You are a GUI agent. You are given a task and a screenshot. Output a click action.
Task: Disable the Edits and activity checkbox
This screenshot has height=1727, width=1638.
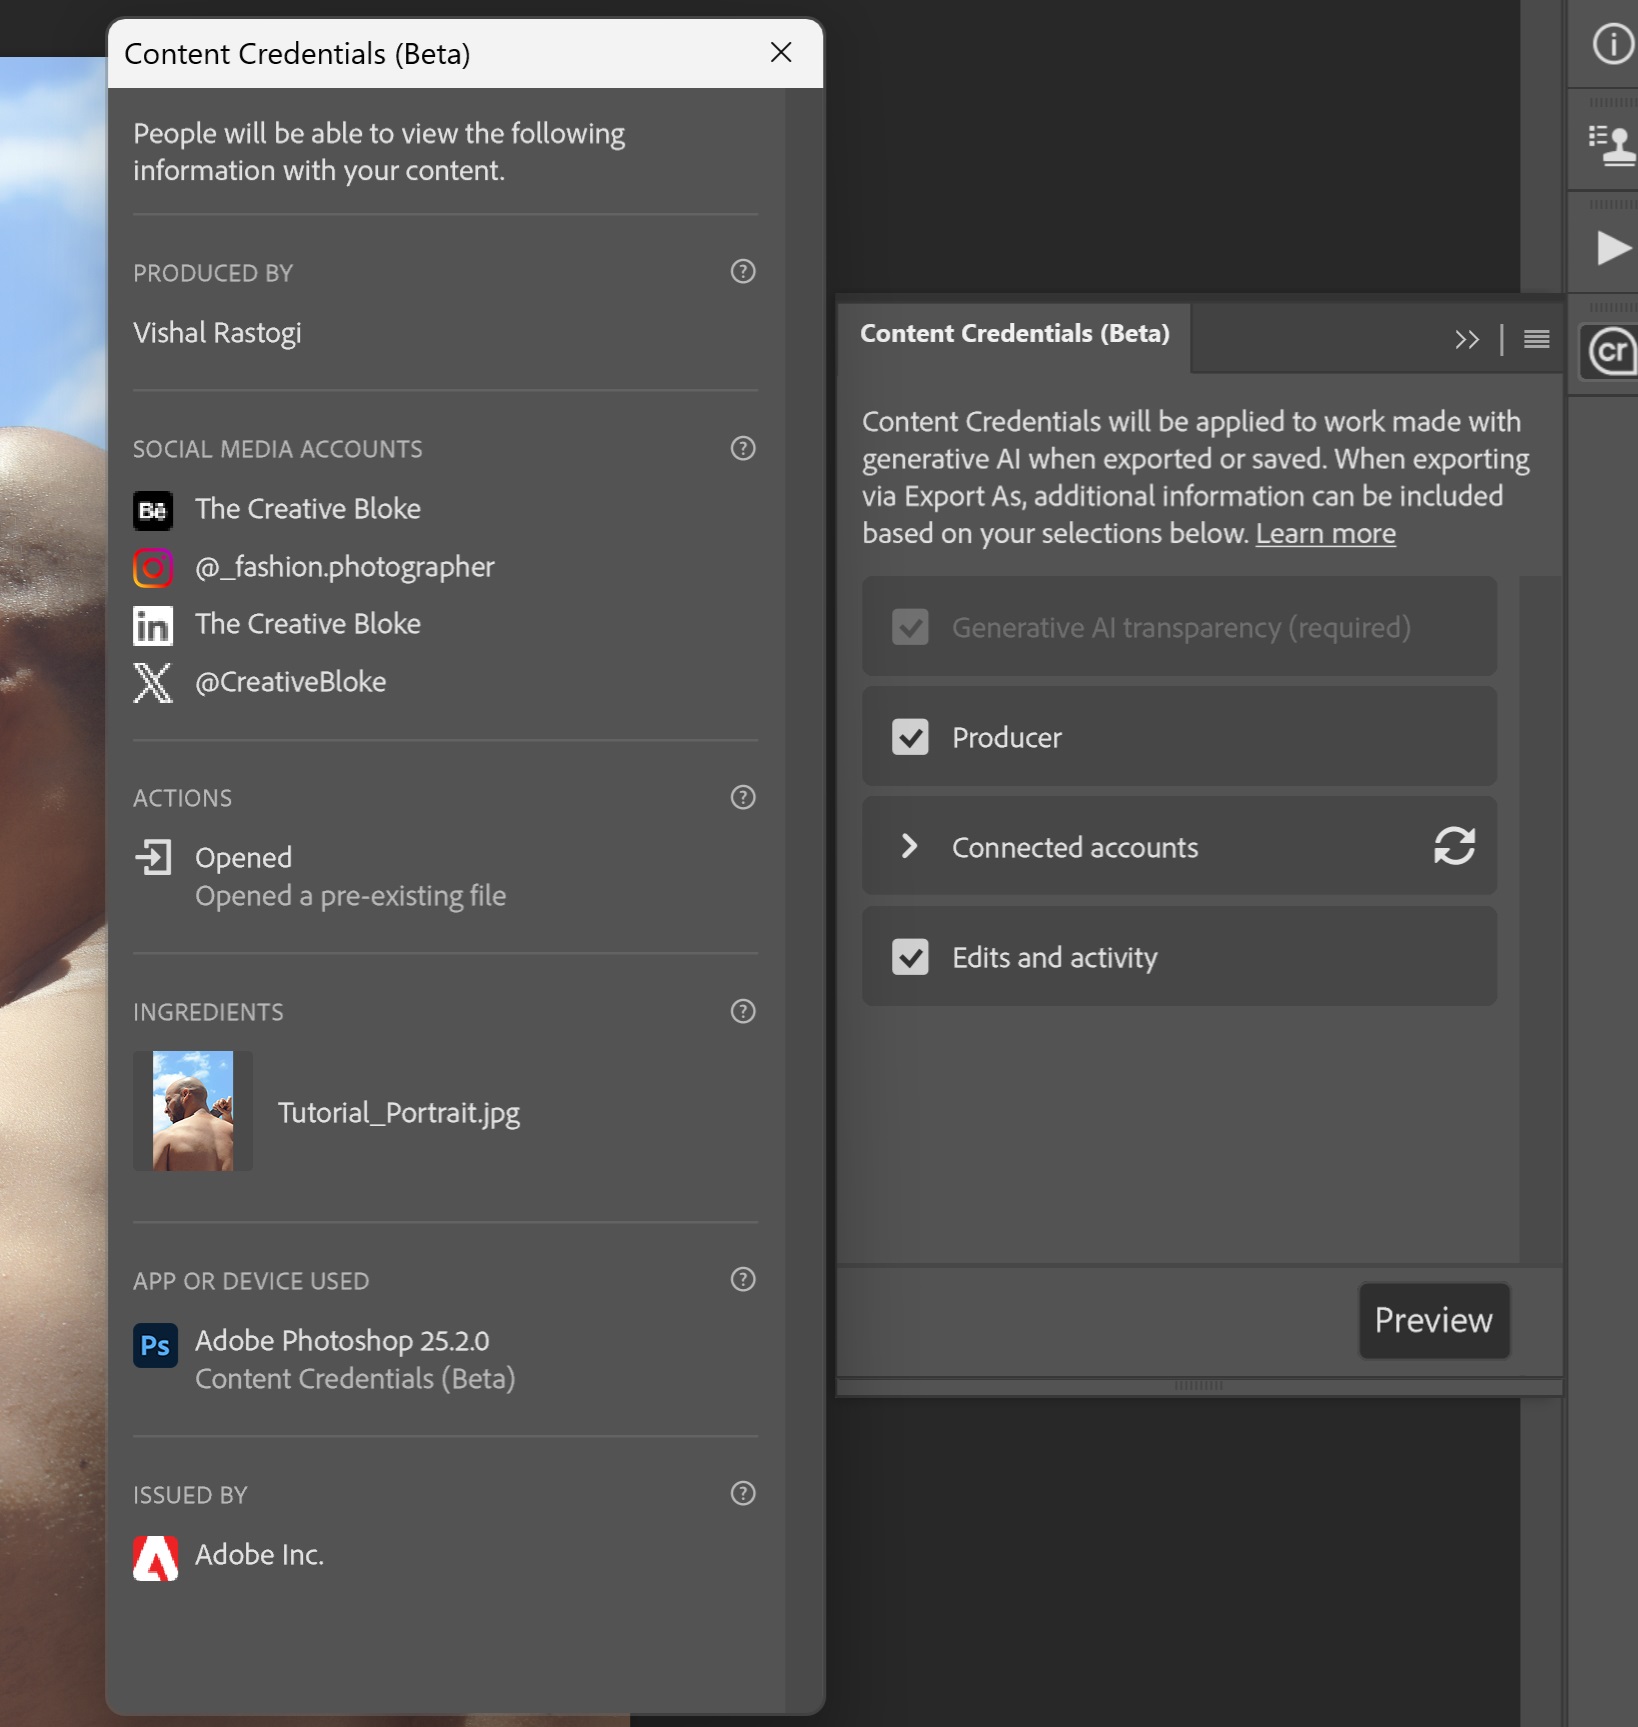click(x=910, y=957)
